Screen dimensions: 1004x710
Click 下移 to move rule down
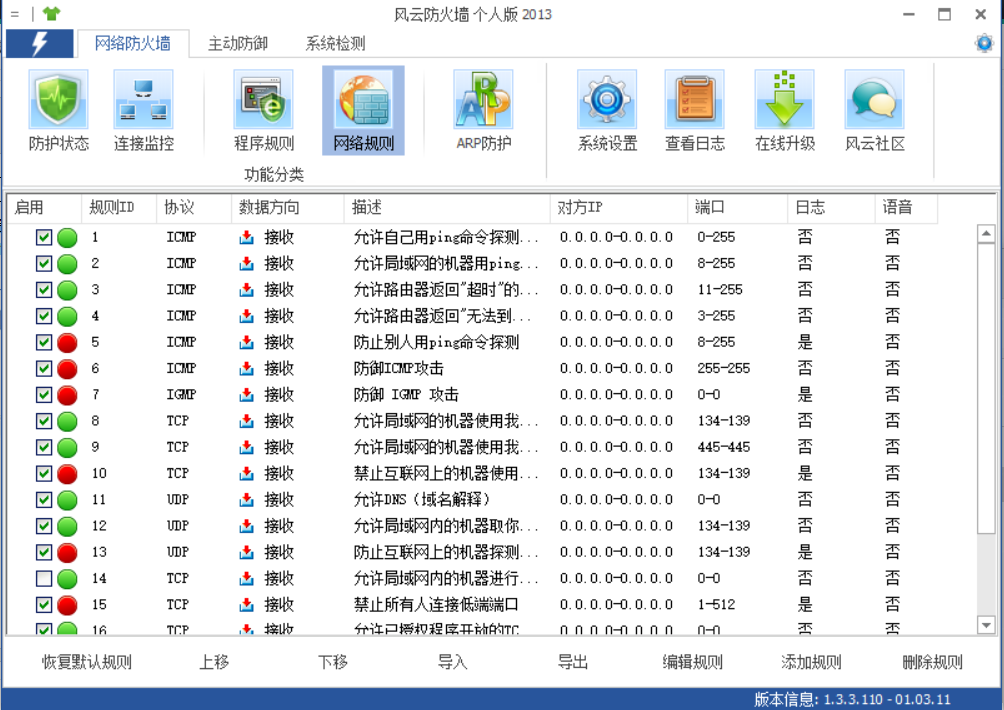click(333, 662)
